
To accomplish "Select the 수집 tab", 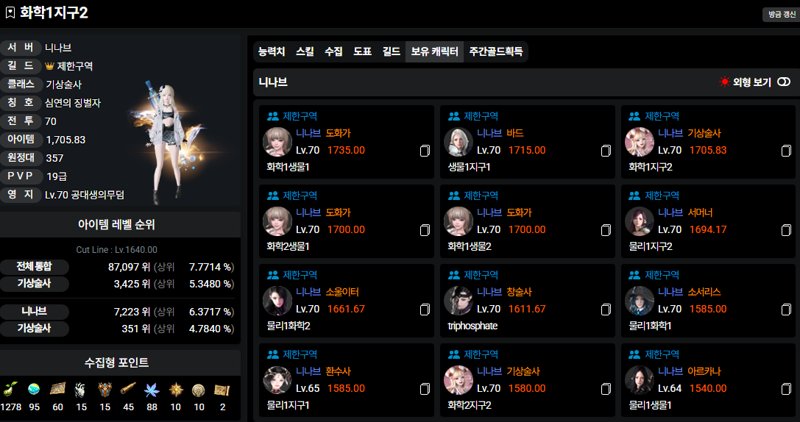I will click(334, 52).
